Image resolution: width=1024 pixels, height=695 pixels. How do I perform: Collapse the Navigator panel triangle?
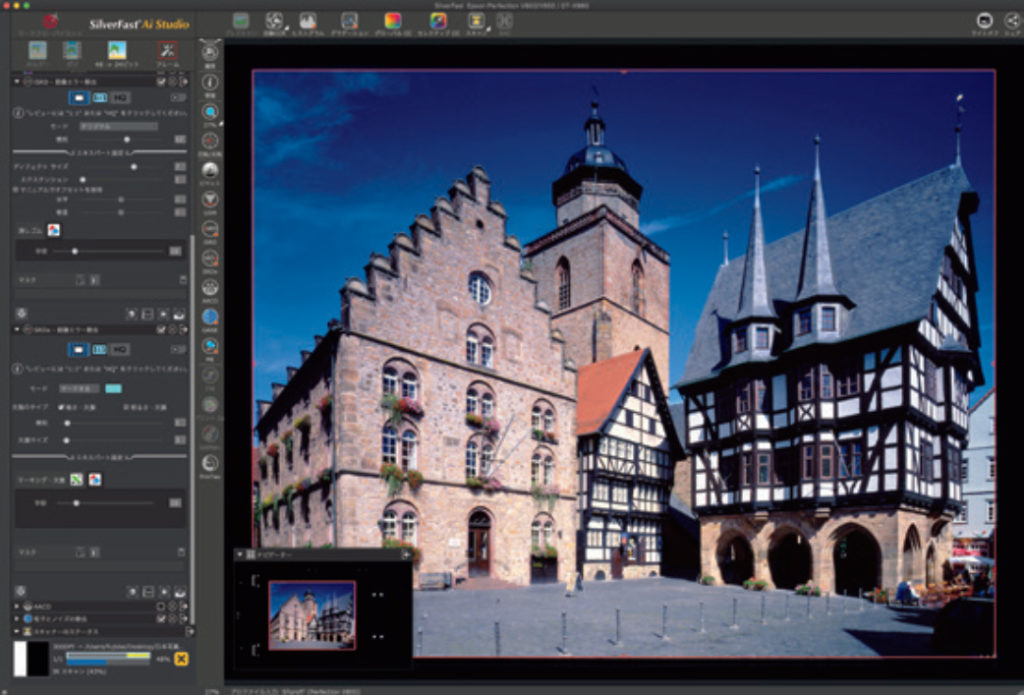tap(239, 555)
